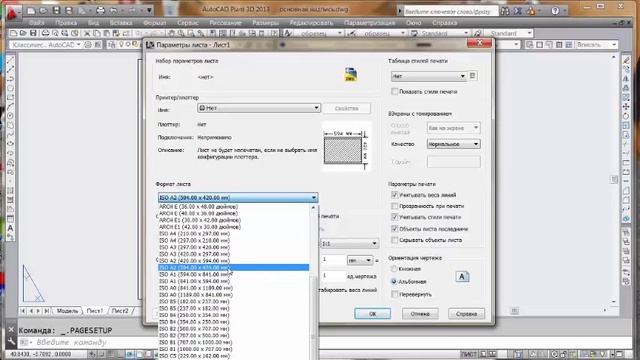The image size is (640, 360).
Task: Open the Autodesk Exchange X icon
Action: [x=518, y=11]
